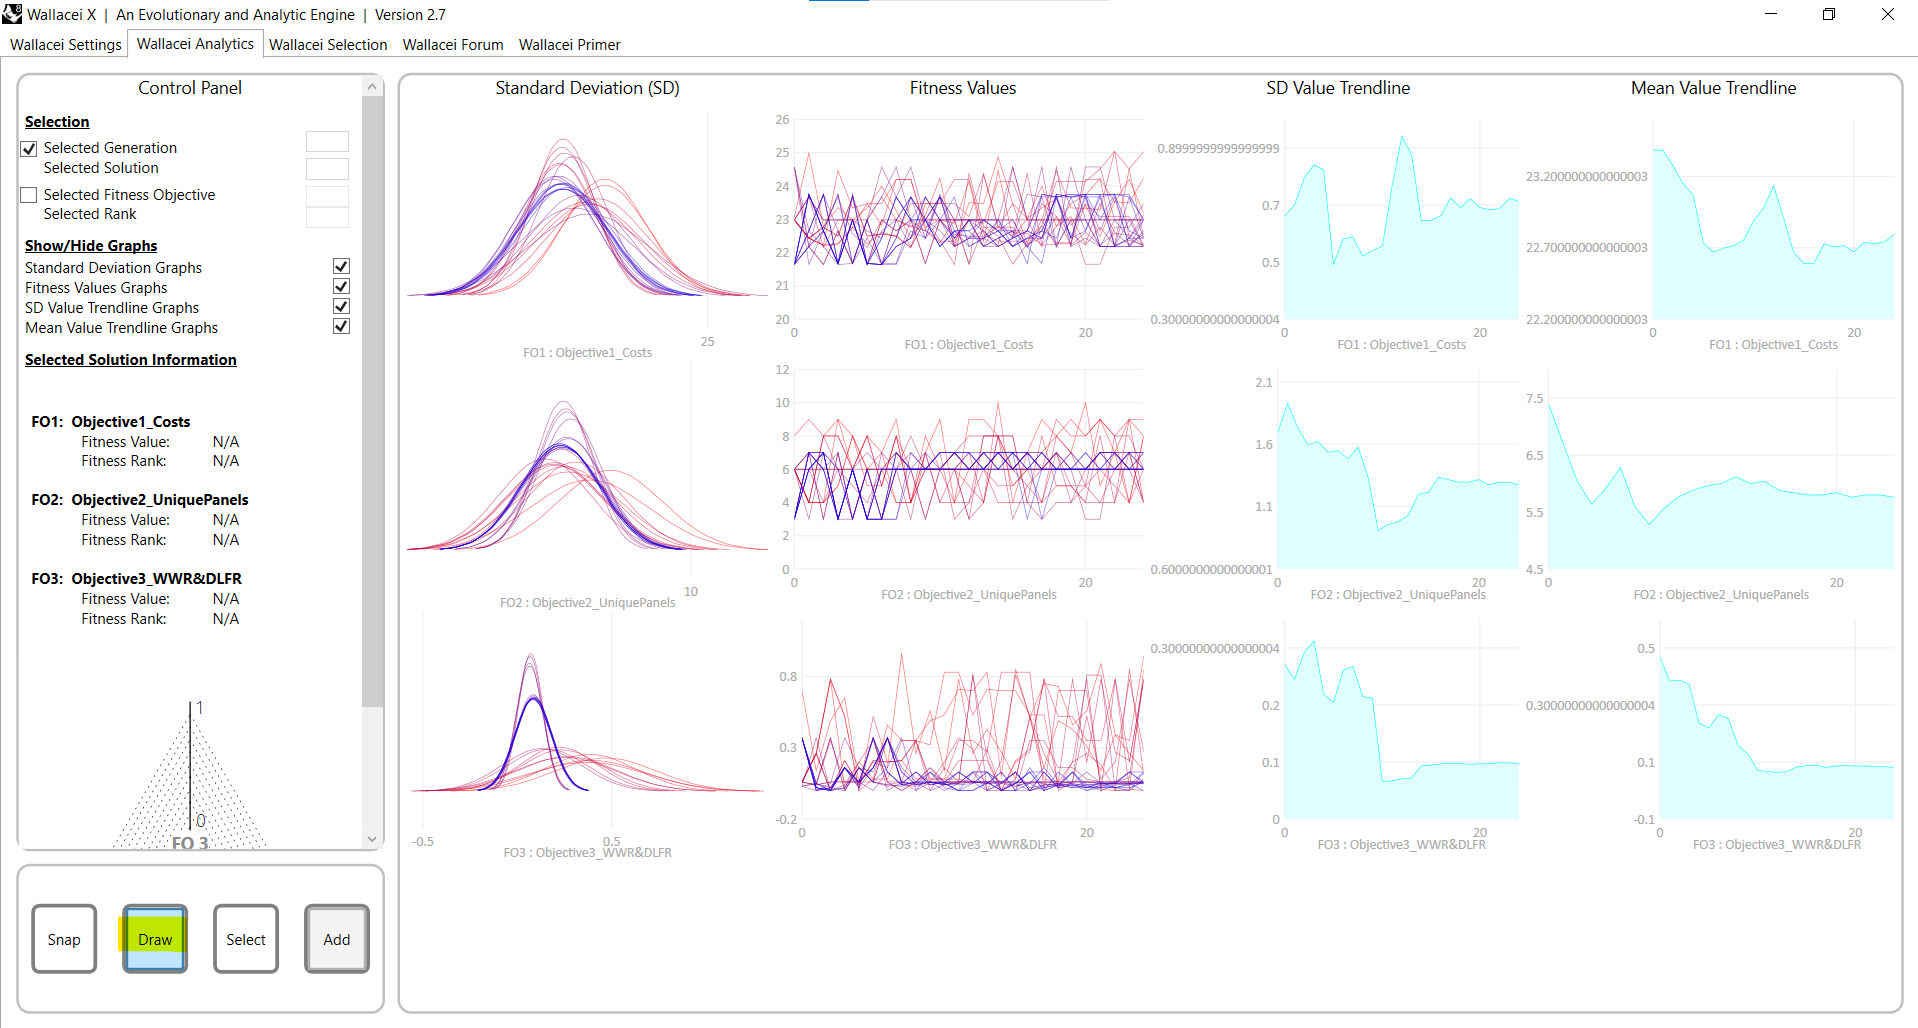The height and width of the screenshot is (1028, 1918).
Task: Turn off SD Value Trendline Graphs
Action: click(x=341, y=306)
